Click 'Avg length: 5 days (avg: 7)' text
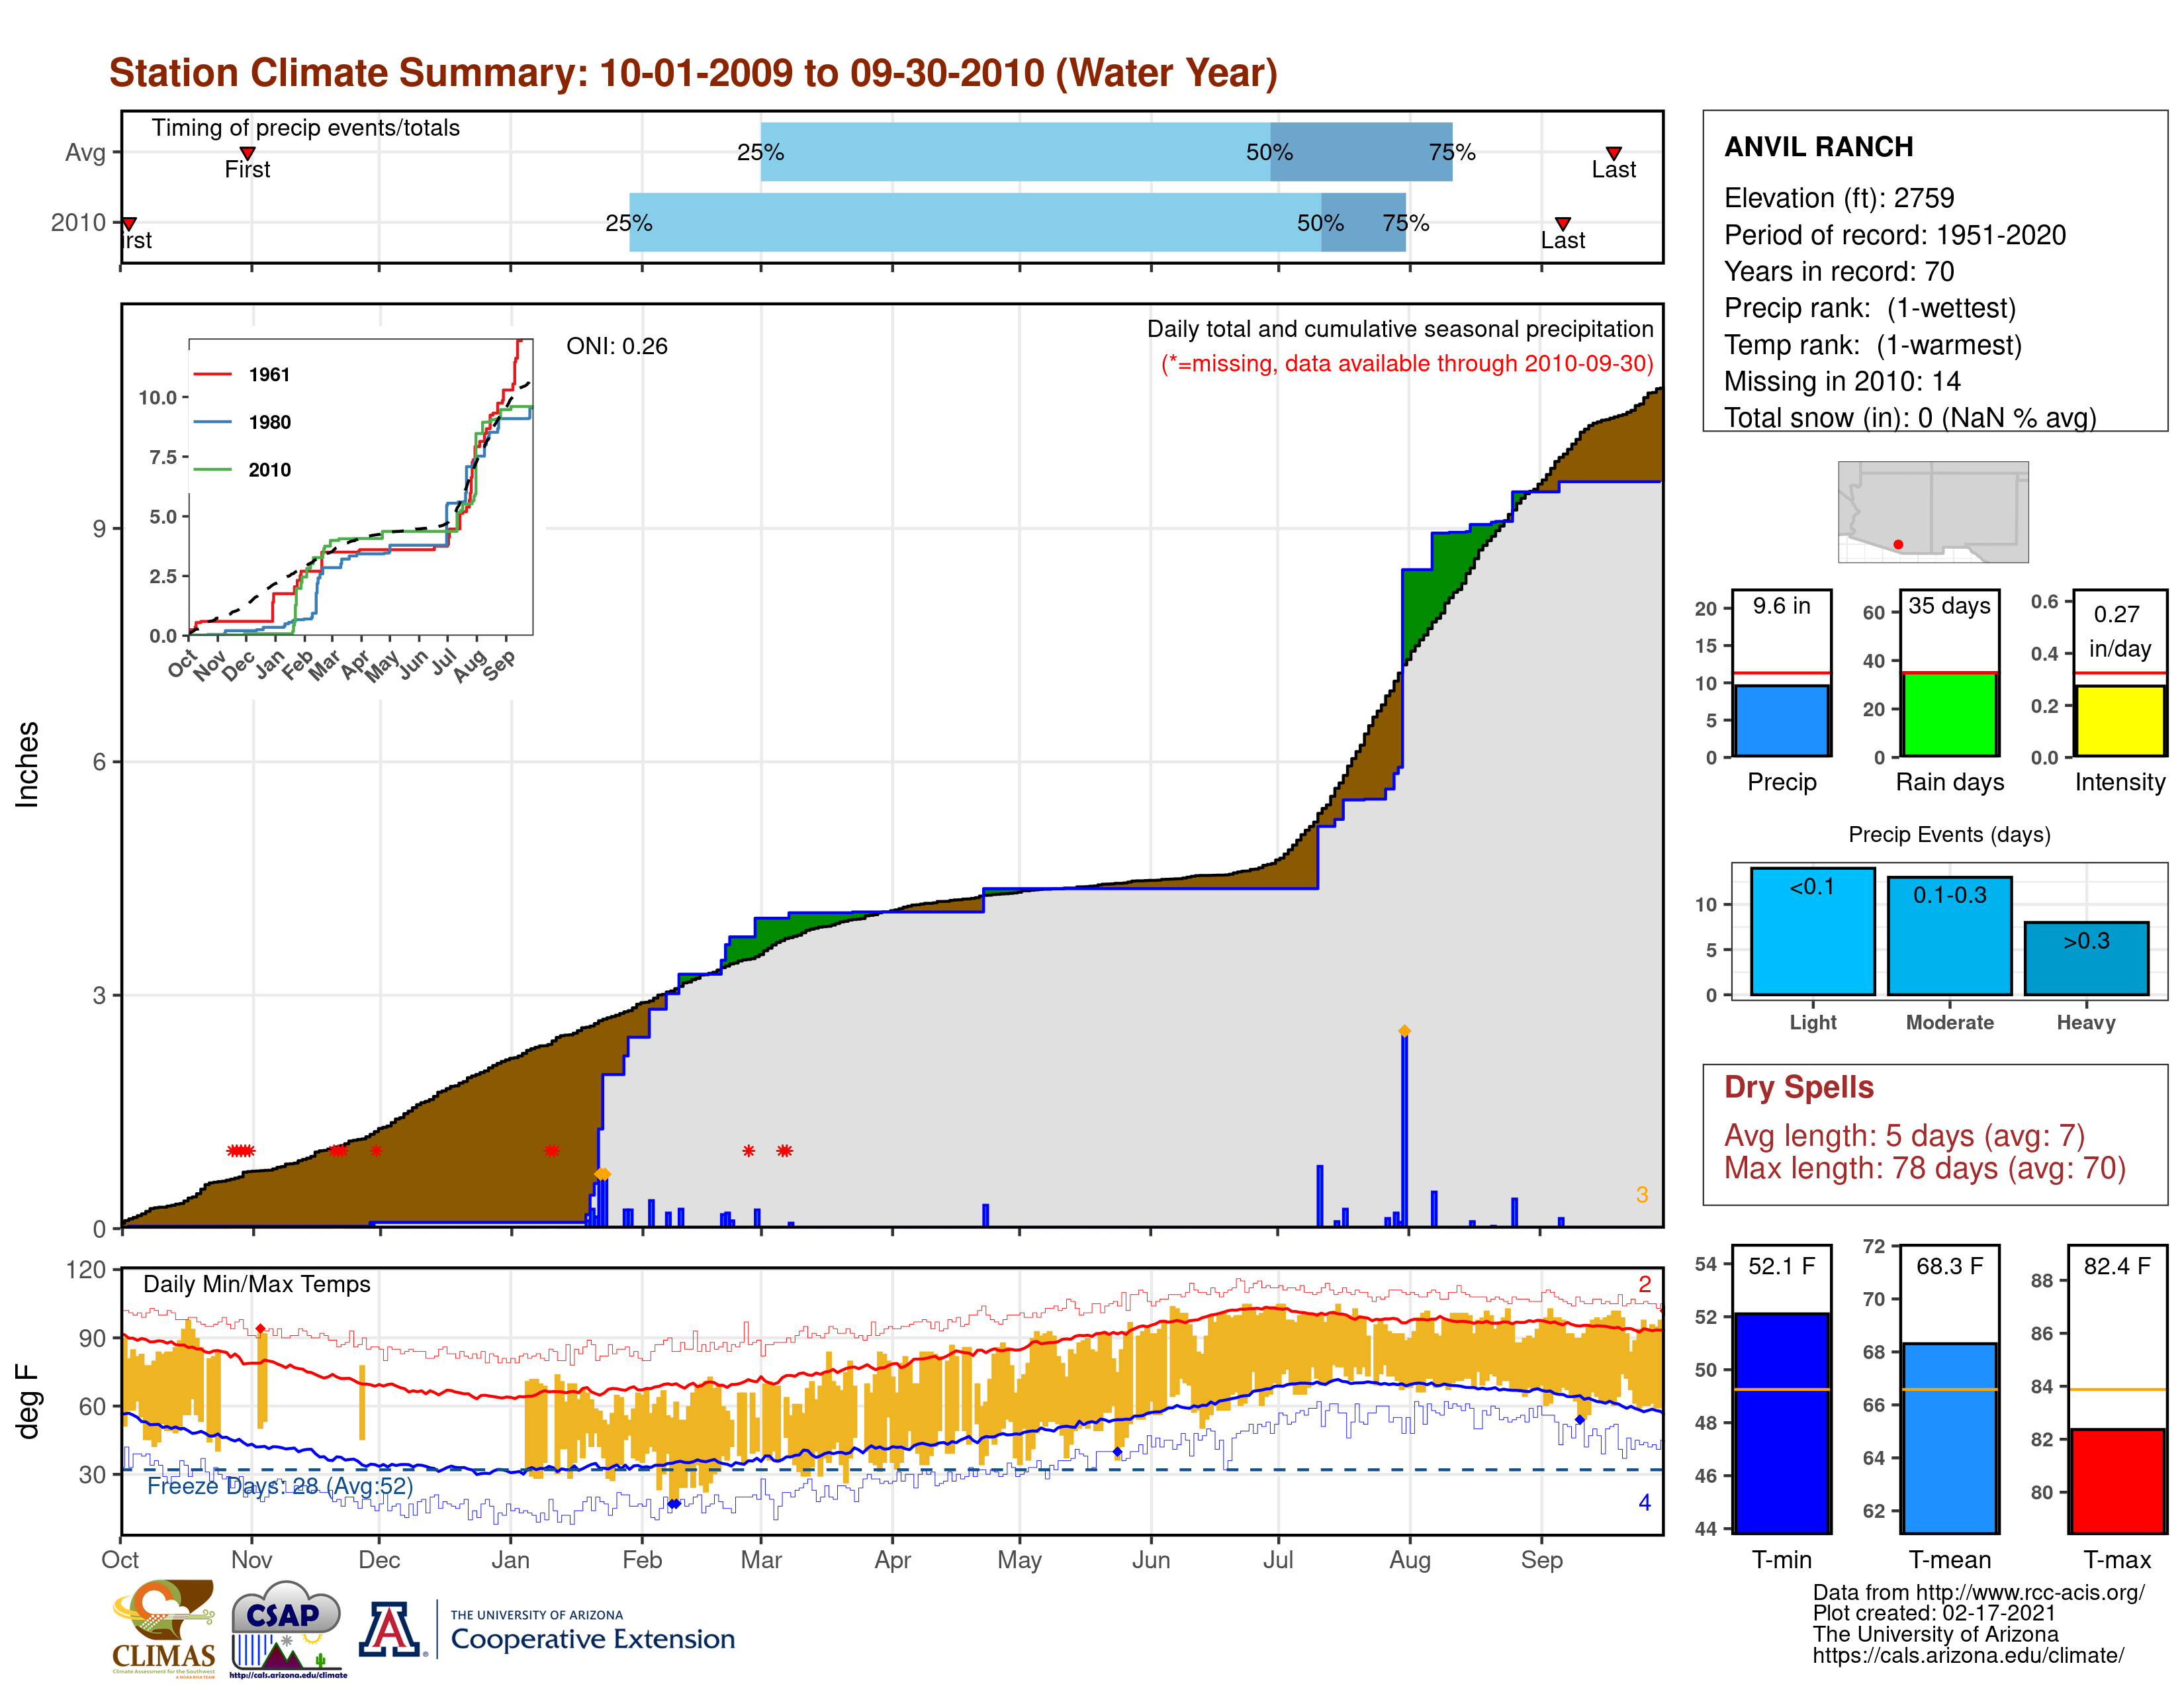Image resolution: width=2184 pixels, height=1688 pixels. pos(1904,1135)
